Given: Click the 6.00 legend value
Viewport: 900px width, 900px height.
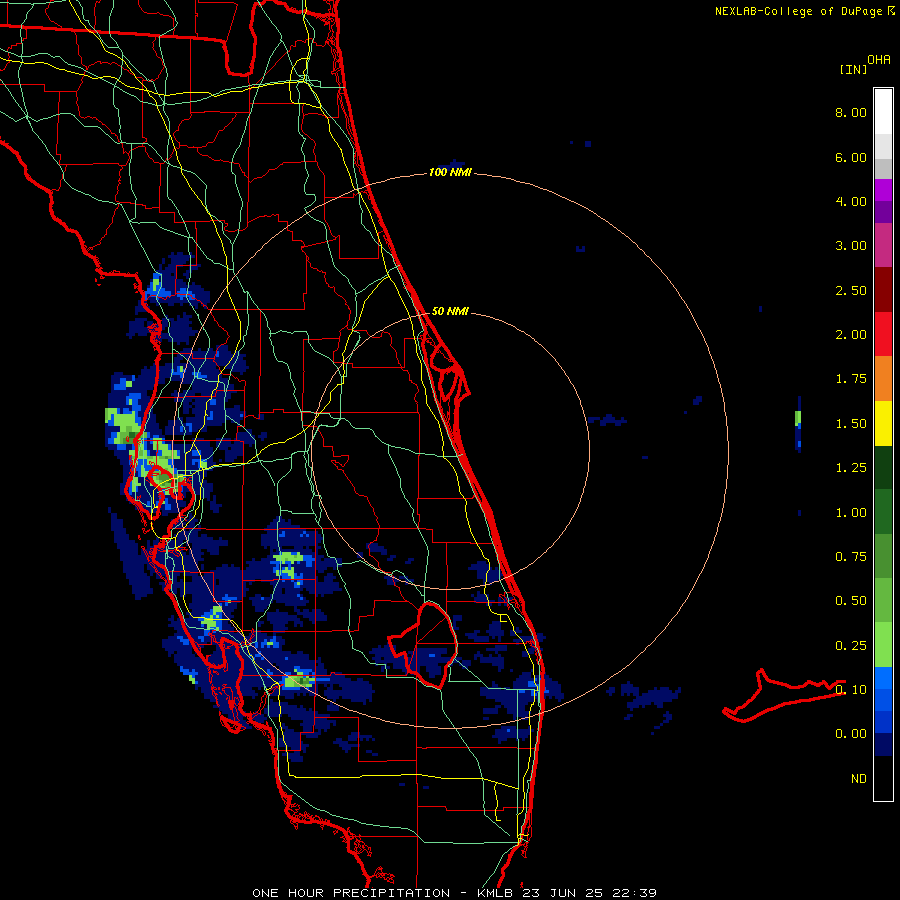Looking at the screenshot, I should pos(851,157).
